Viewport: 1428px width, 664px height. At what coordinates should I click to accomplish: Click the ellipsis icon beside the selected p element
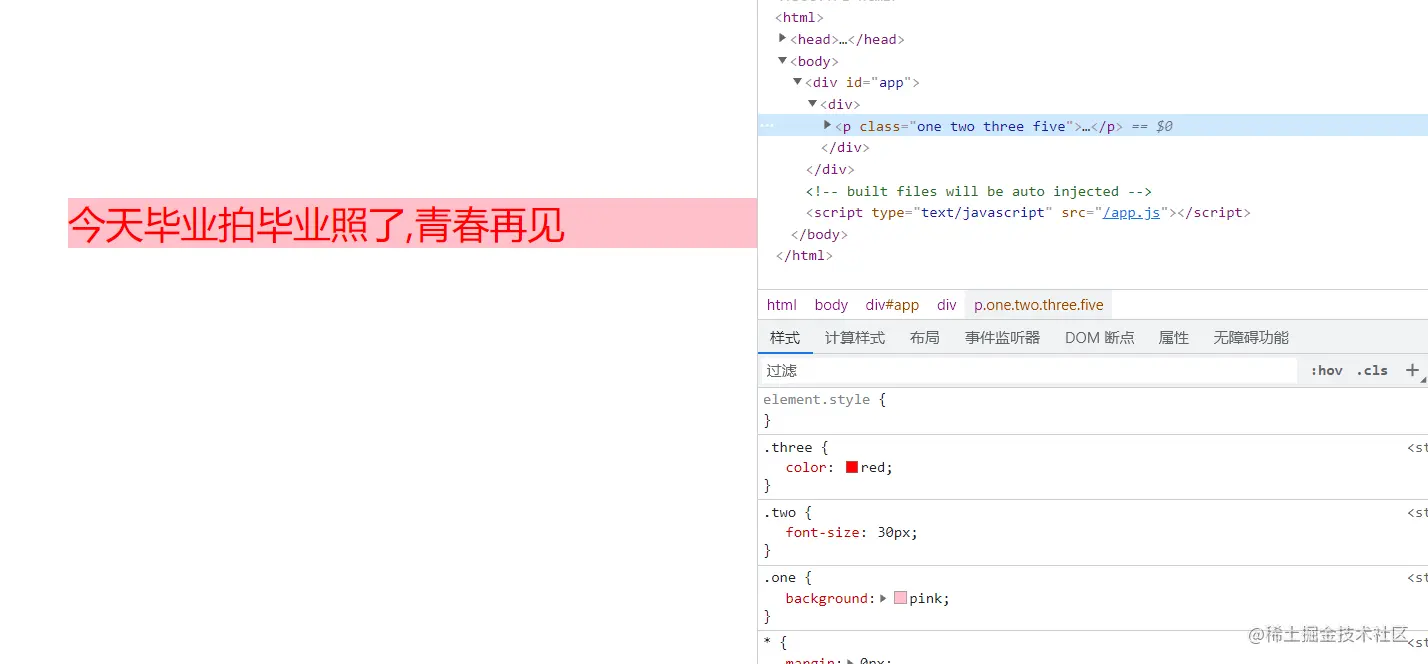[x=768, y=126]
